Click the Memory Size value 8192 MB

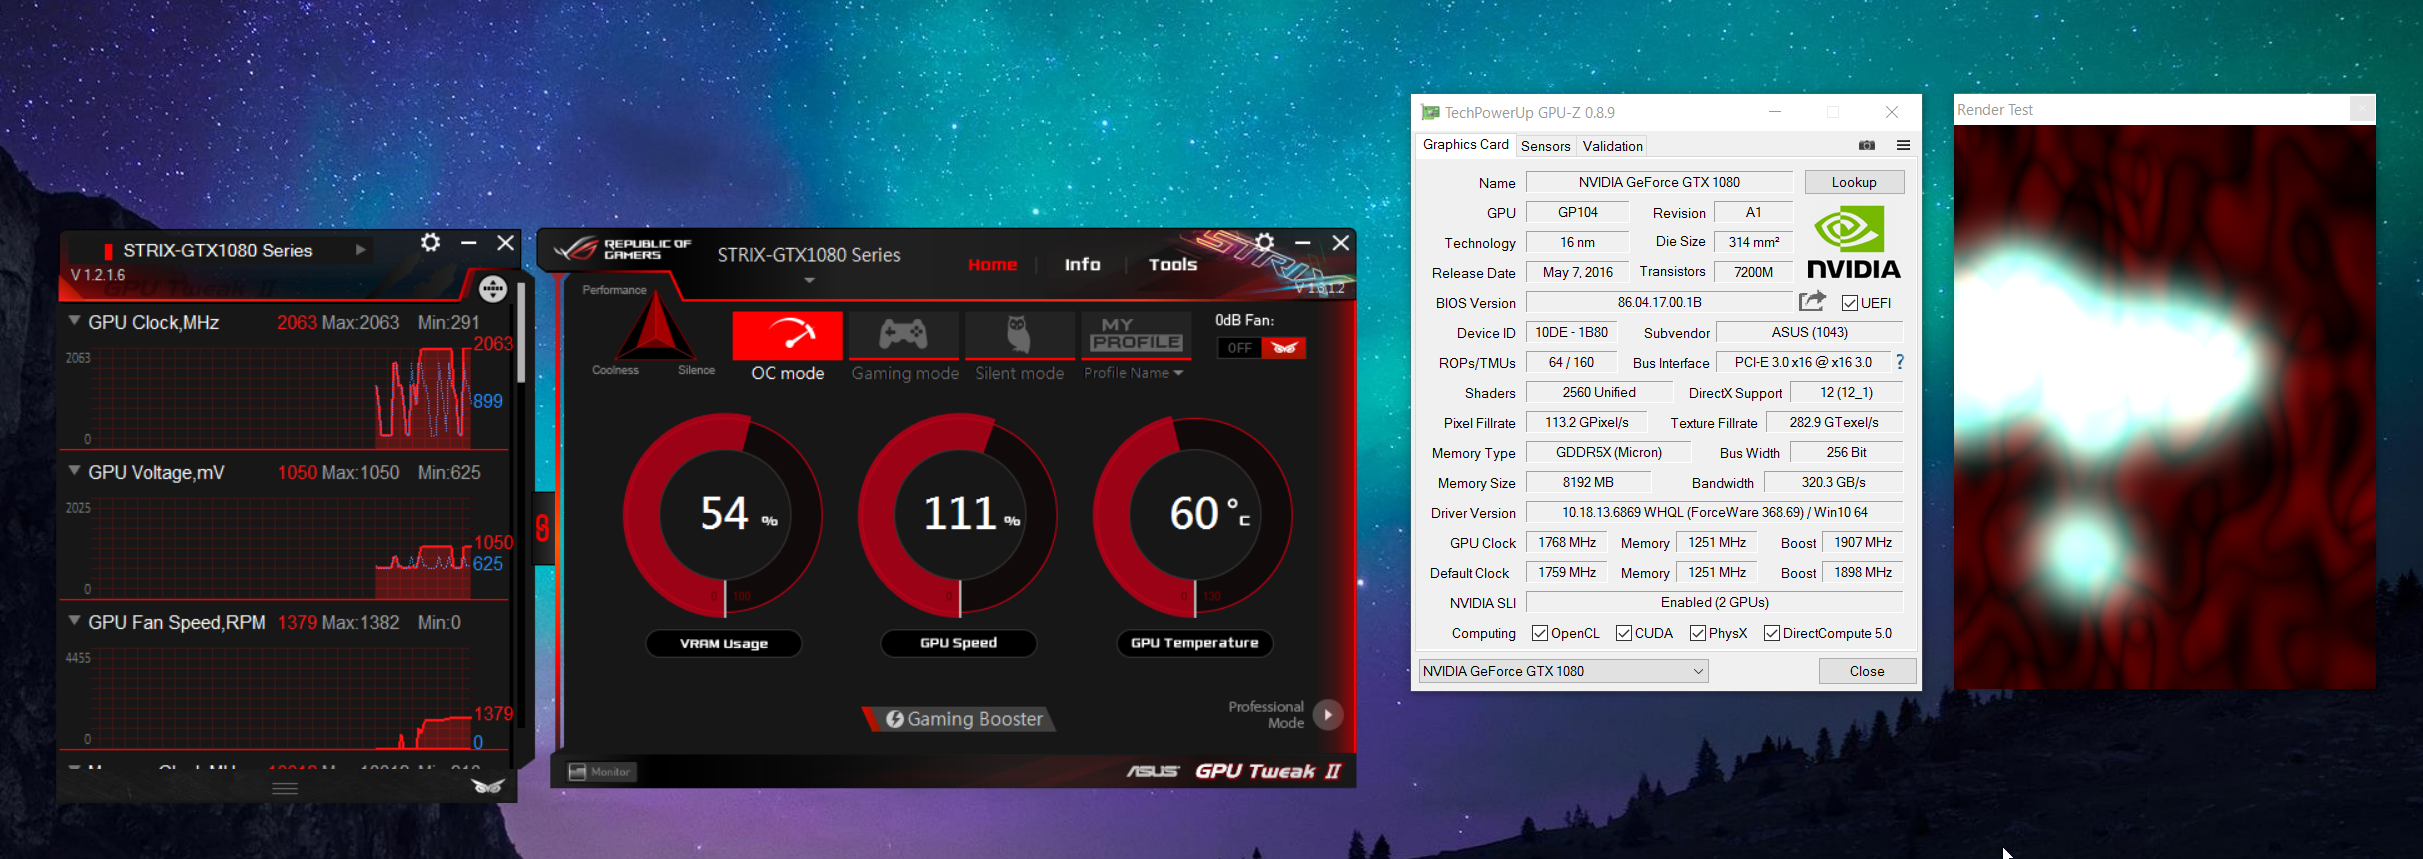pos(1588,482)
